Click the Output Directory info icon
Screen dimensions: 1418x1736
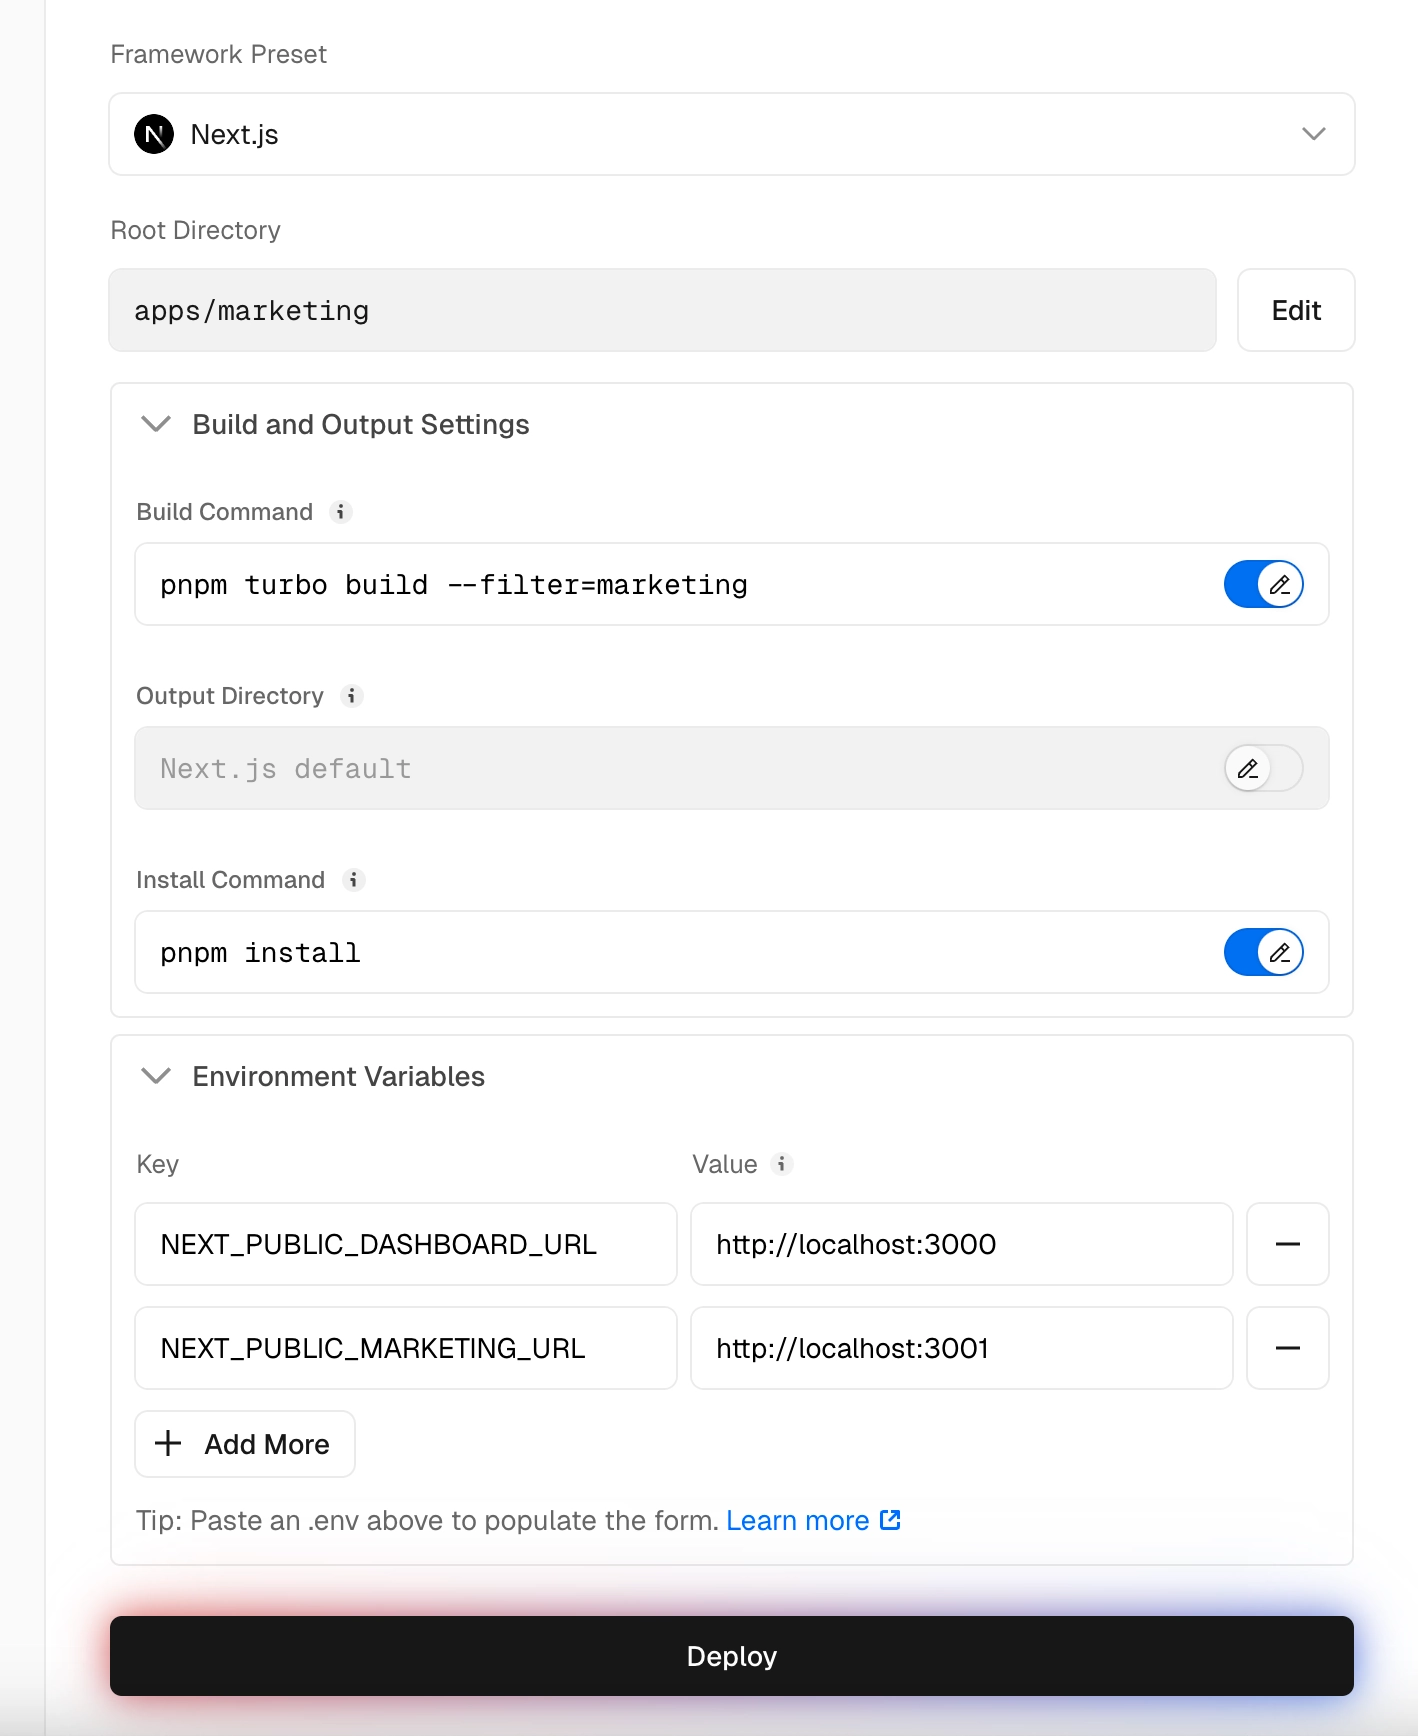(351, 696)
